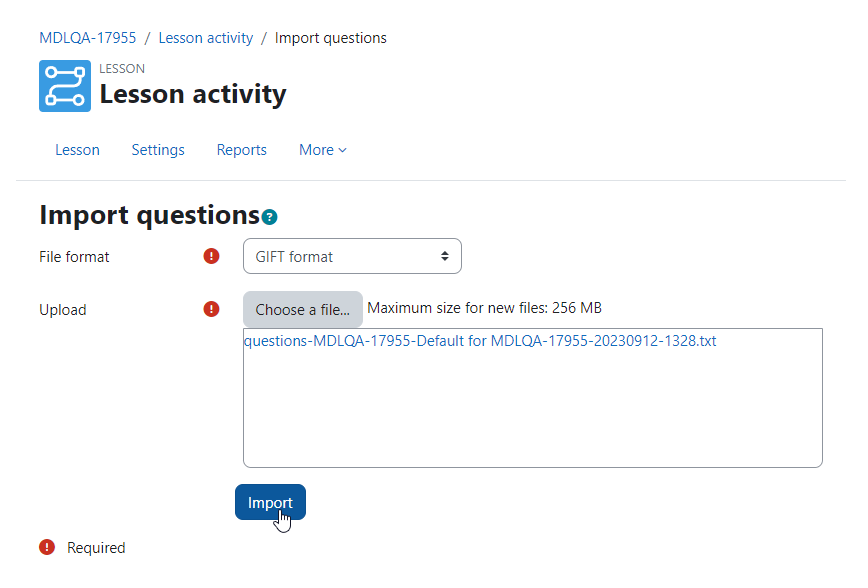Open the GIFT format dropdown

[352, 256]
